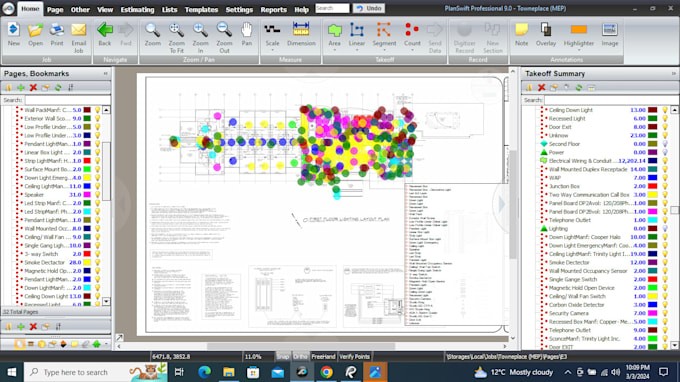Select the Linear takeoff tool
680x382 pixels.
[356, 34]
